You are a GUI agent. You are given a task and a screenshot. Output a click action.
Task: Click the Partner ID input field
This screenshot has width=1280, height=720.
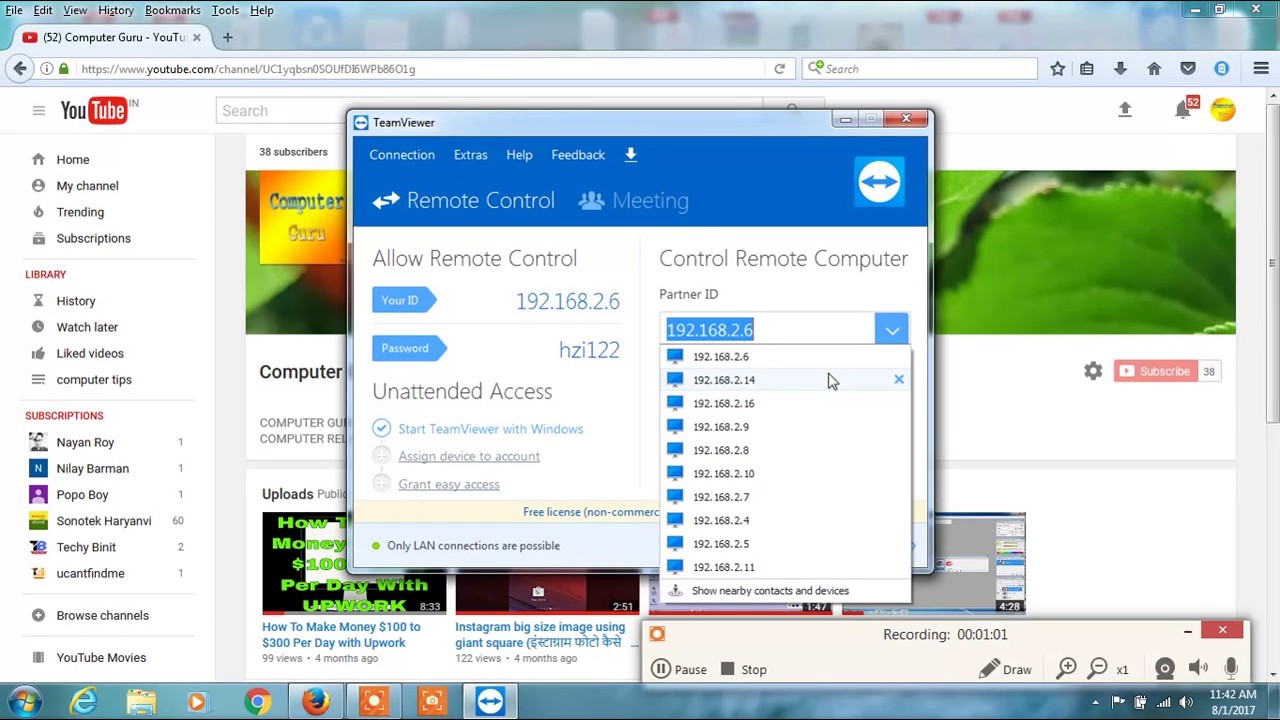pos(767,330)
